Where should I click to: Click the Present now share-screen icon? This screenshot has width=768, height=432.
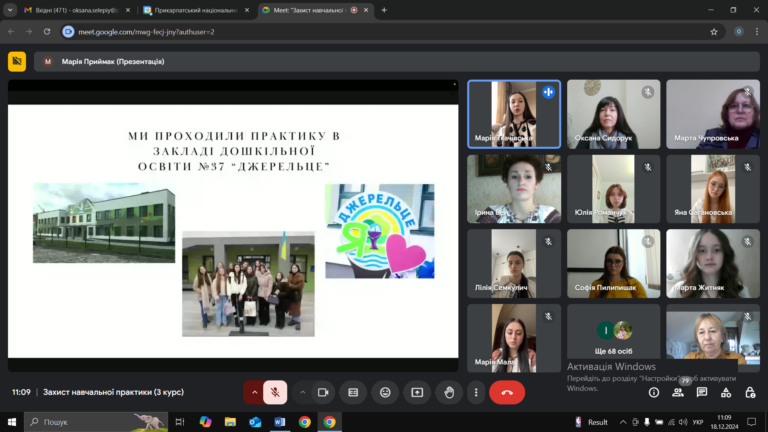(417, 392)
